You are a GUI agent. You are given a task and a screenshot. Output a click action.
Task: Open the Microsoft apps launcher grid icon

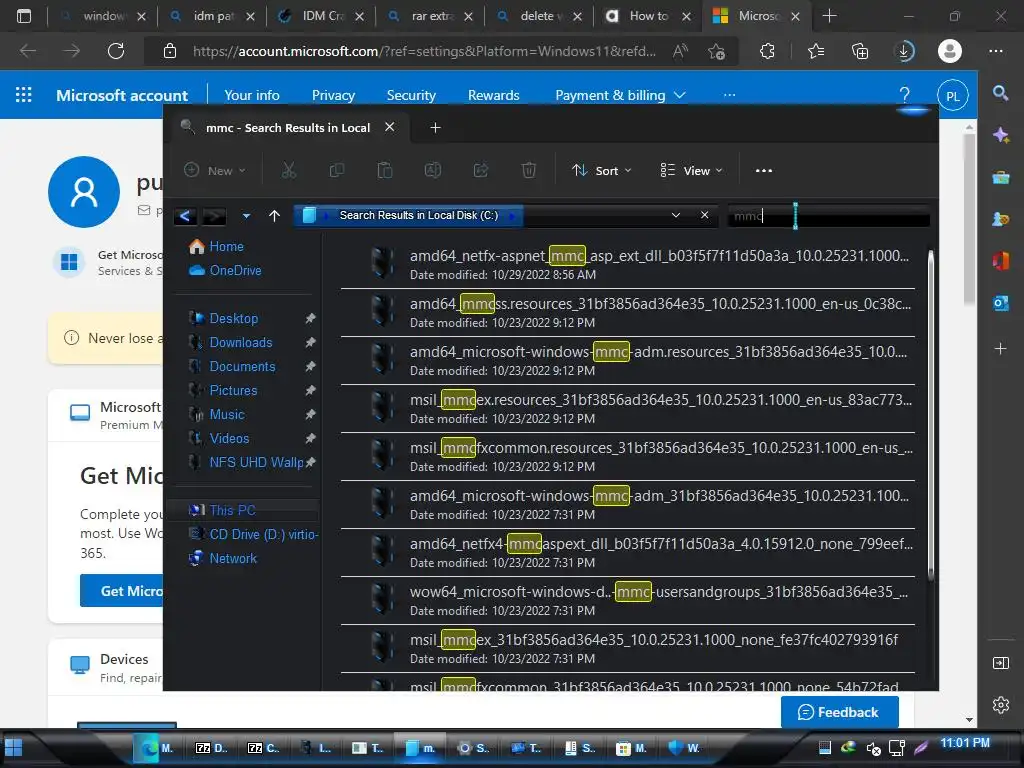(x=24, y=95)
